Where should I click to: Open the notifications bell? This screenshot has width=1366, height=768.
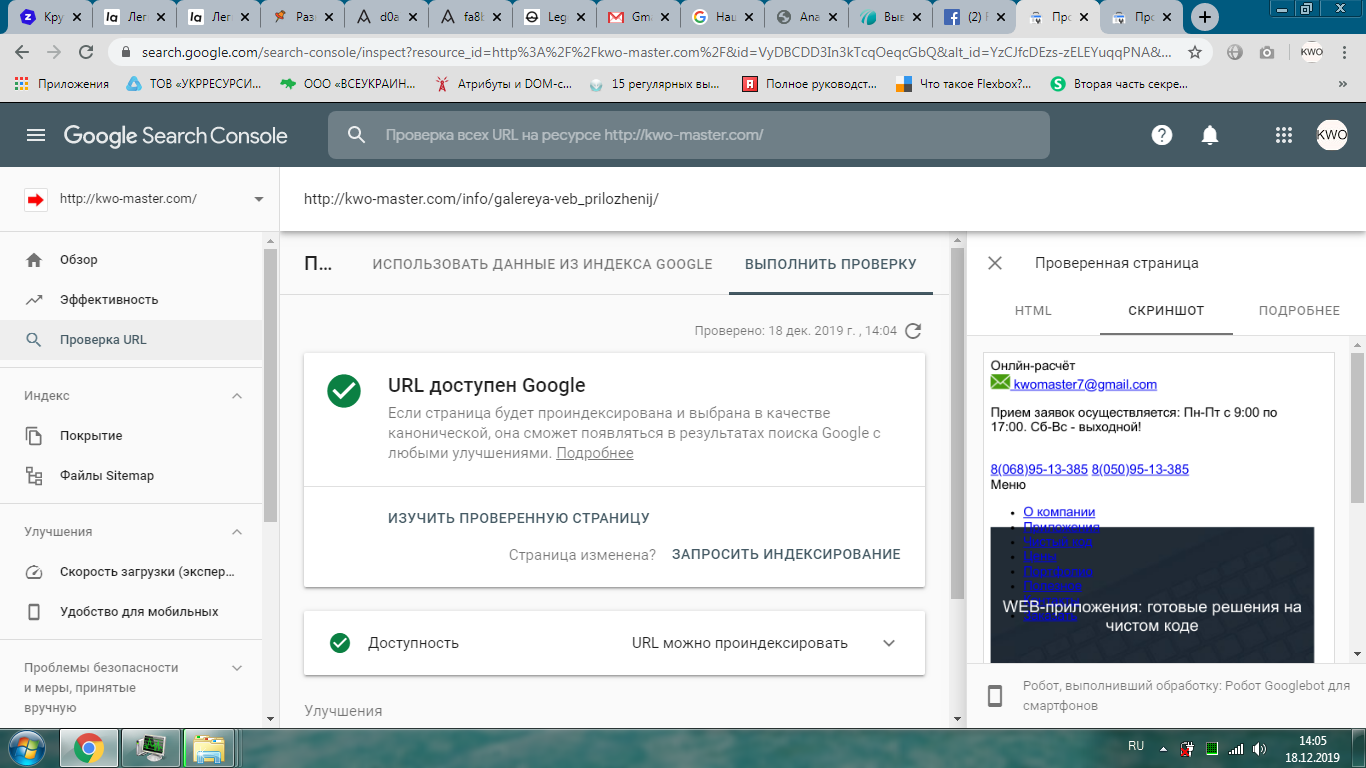click(1210, 135)
